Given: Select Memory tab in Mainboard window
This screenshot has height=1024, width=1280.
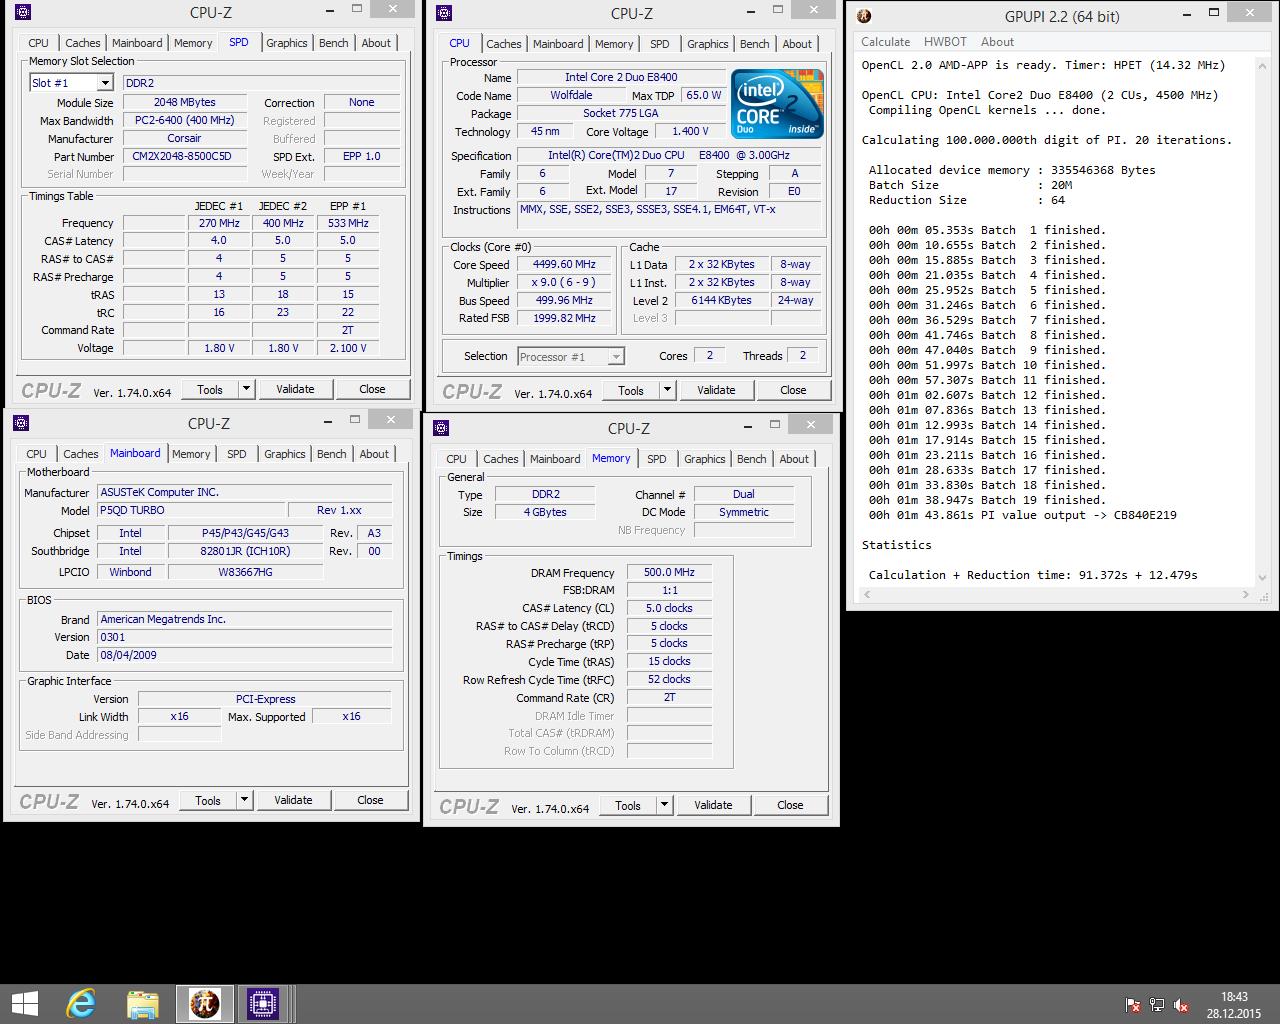Looking at the screenshot, I should 191,454.
